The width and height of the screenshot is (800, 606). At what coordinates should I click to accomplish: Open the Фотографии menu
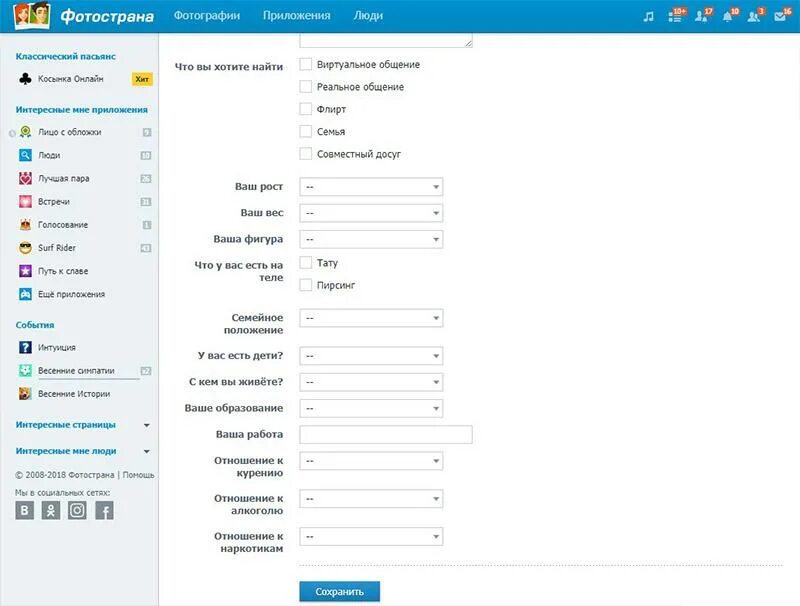coord(207,16)
